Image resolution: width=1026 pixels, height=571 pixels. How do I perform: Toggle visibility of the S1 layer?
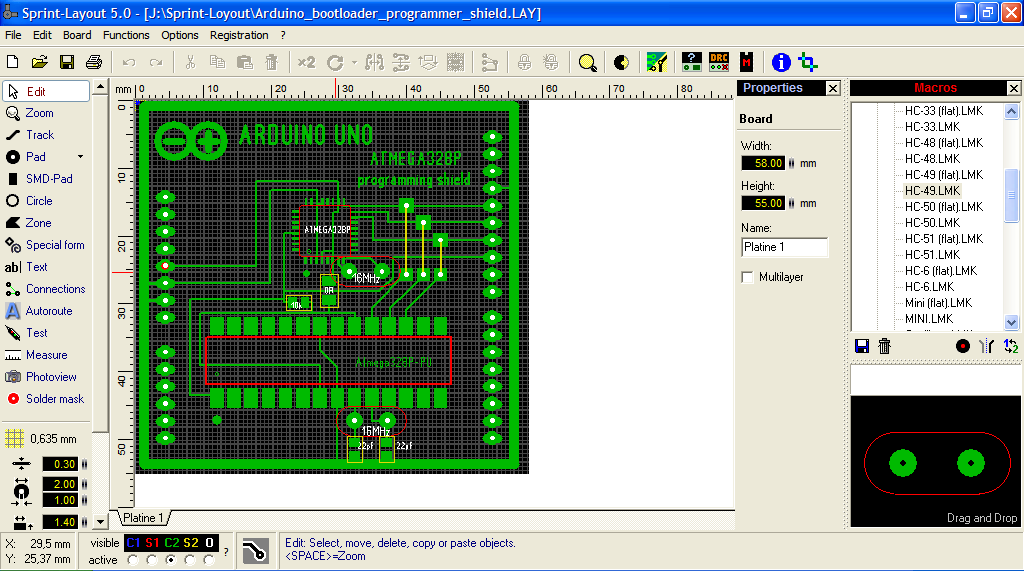pos(152,543)
